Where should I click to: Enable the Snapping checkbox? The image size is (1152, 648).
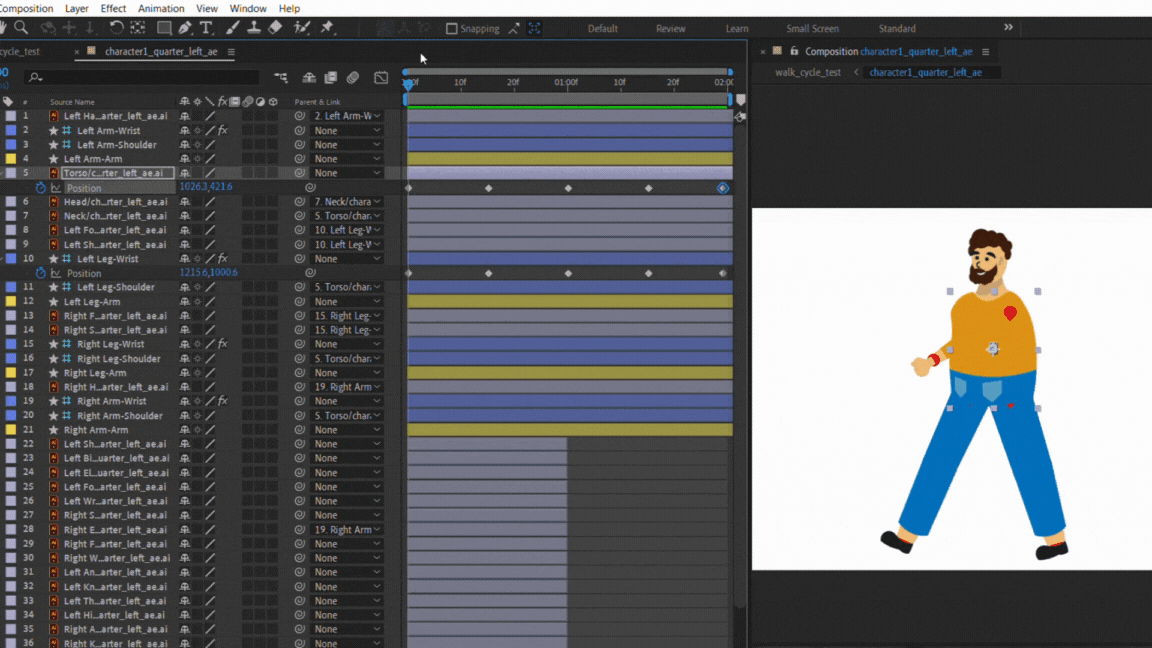(452, 29)
